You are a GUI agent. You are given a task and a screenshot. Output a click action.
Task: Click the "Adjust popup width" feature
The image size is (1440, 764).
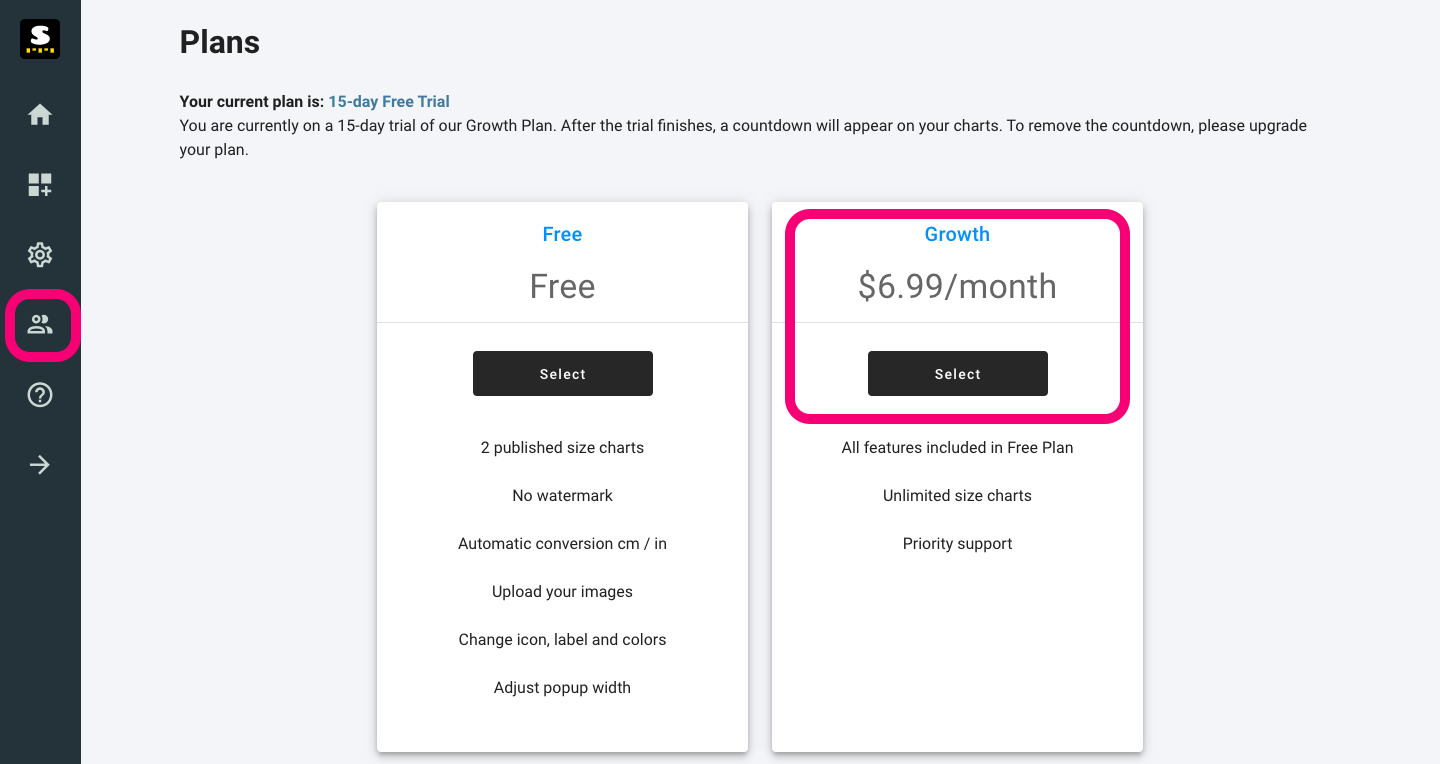562,688
